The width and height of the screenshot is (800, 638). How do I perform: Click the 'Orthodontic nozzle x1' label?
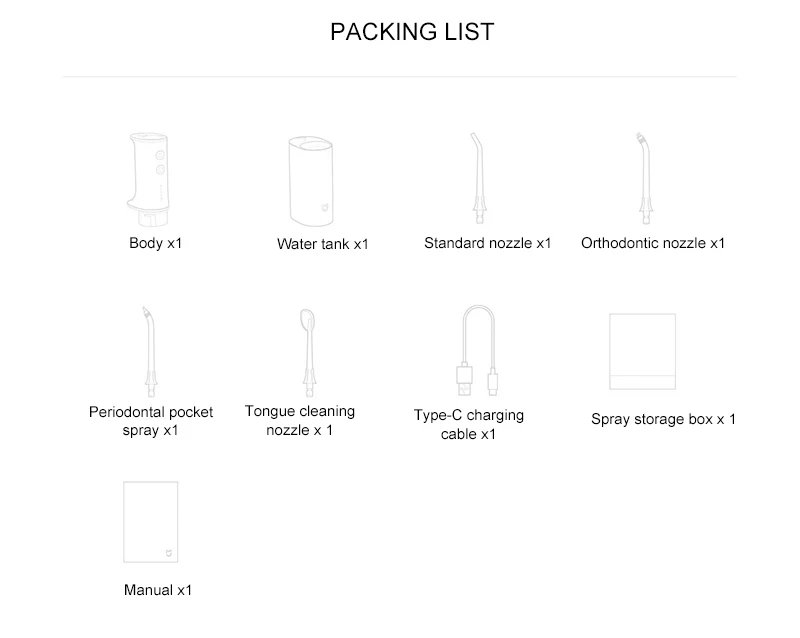[653, 243]
